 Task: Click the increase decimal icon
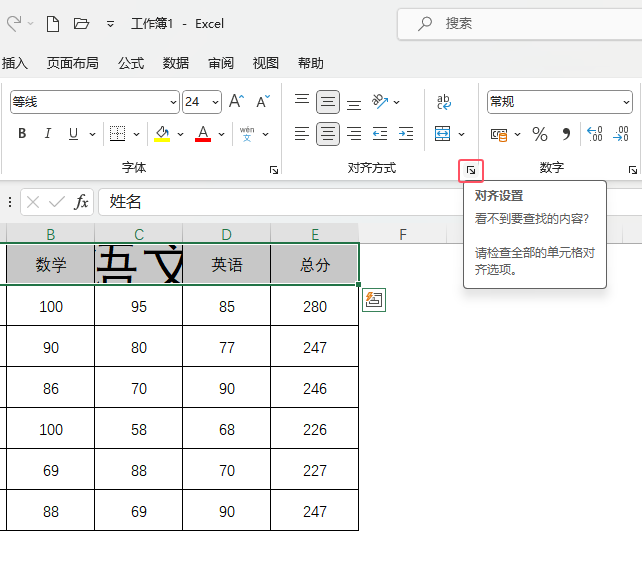tap(595, 134)
